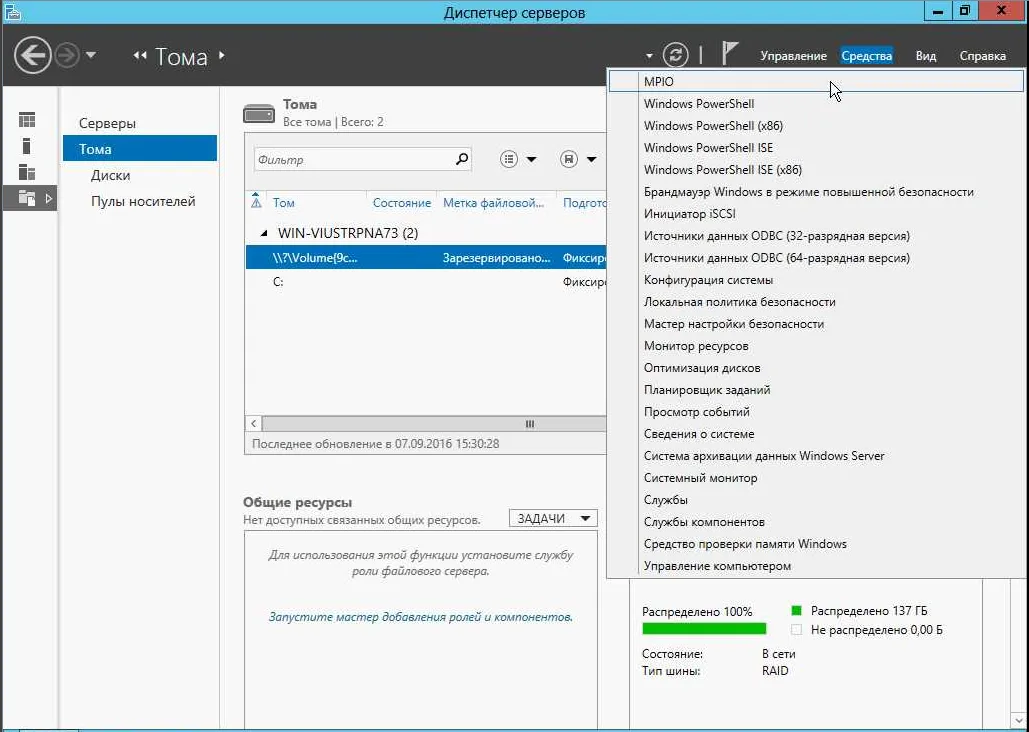This screenshot has height=732, width=1029.
Task: Open Управление компьютером
Action: (816, 565)
